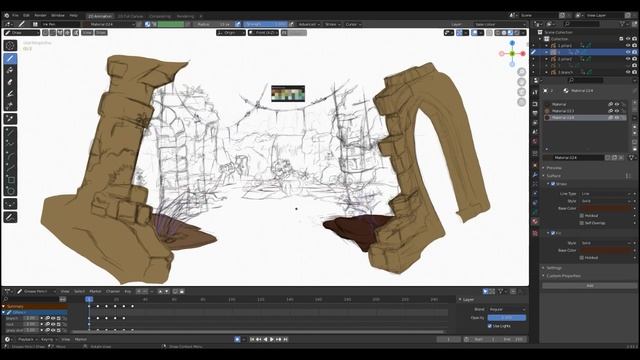Select the Line primitive tool
Image resolution: width=640 pixels, height=360 pixels.
tap(10, 132)
